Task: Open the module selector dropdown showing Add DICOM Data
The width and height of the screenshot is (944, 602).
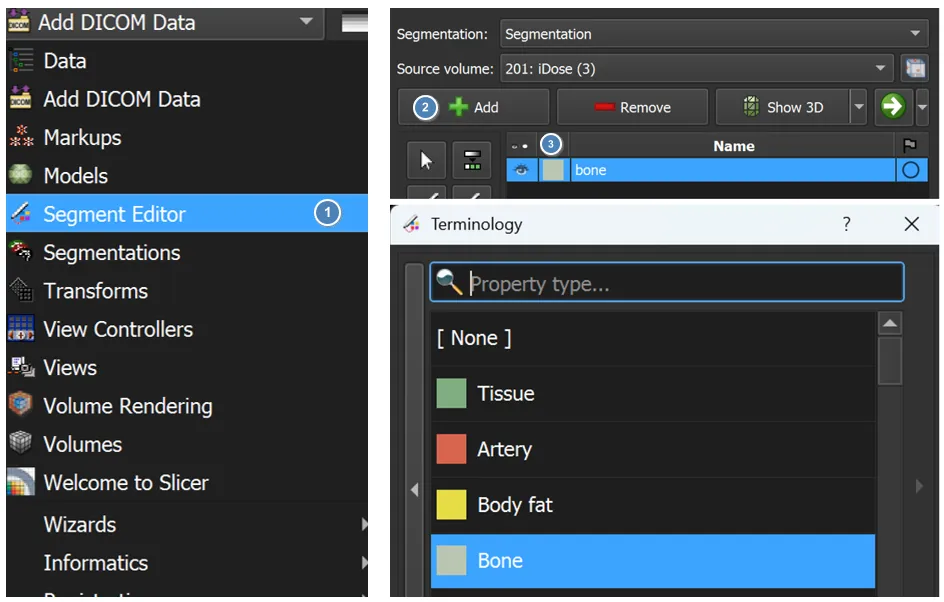Action: [166, 23]
